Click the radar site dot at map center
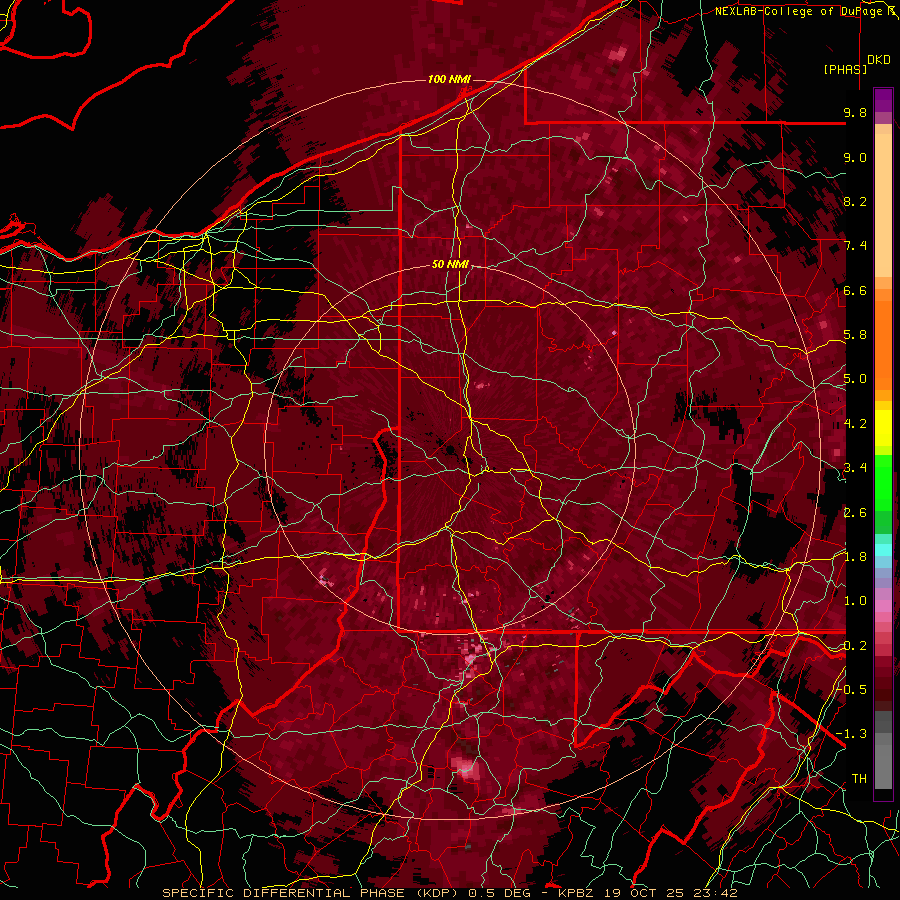The width and height of the screenshot is (900, 900). tap(451, 449)
